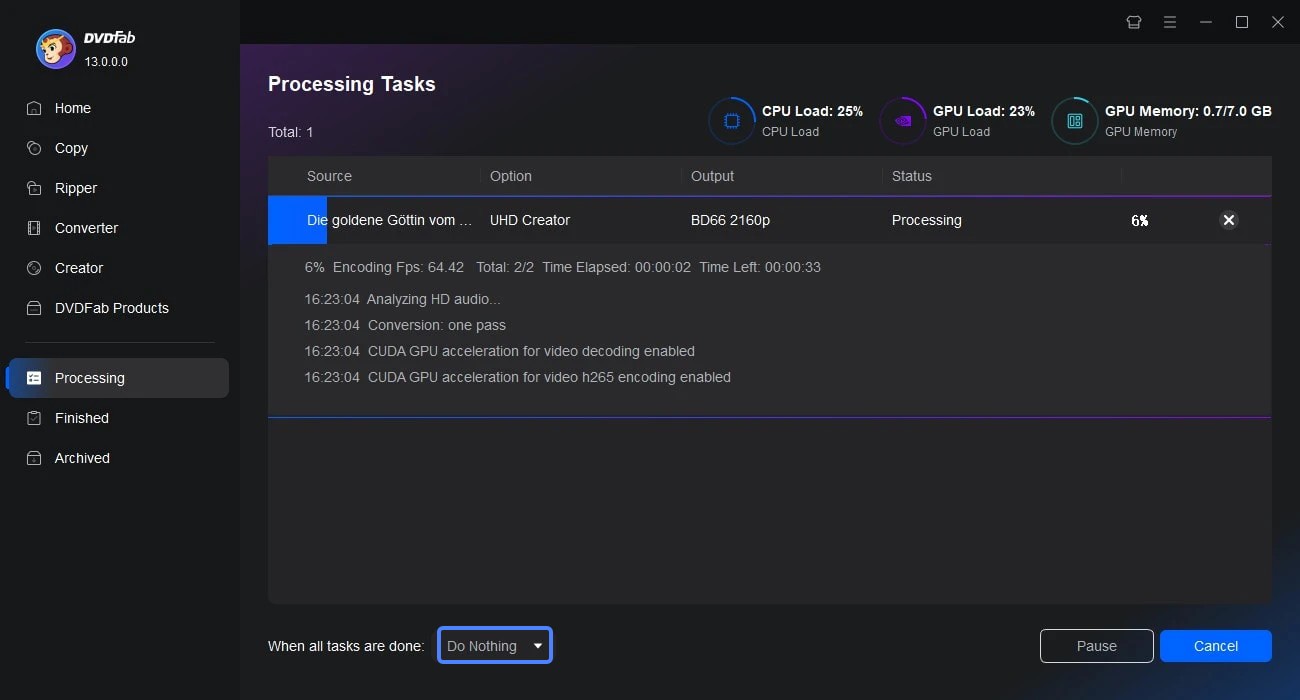Image resolution: width=1300 pixels, height=700 pixels.
Task: Click the GPU Memory gauge icon
Action: pyautogui.click(x=1074, y=120)
